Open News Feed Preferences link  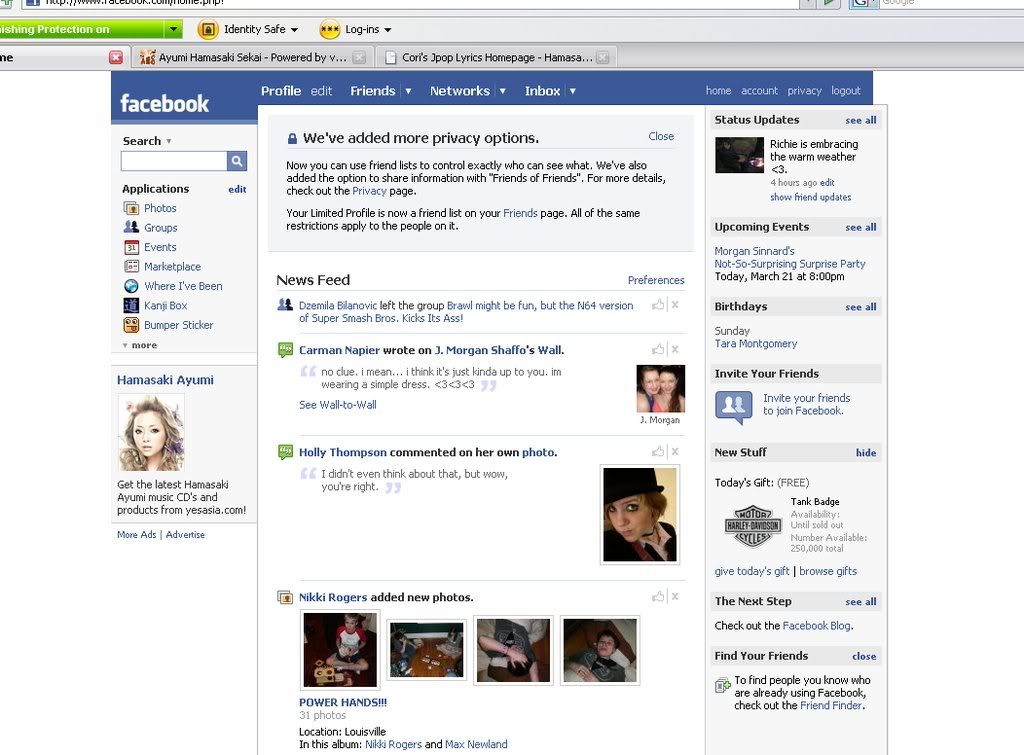pyautogui.click(x=656, y=280)
